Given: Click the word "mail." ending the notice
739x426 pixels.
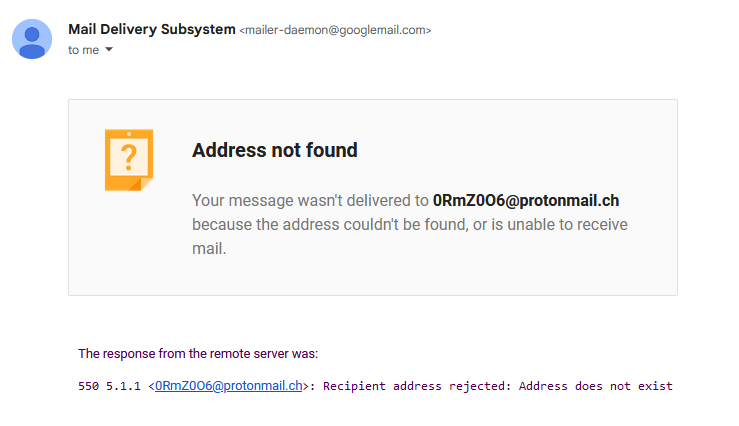Looking at the screenshot, I should click(x=209, y=248).
